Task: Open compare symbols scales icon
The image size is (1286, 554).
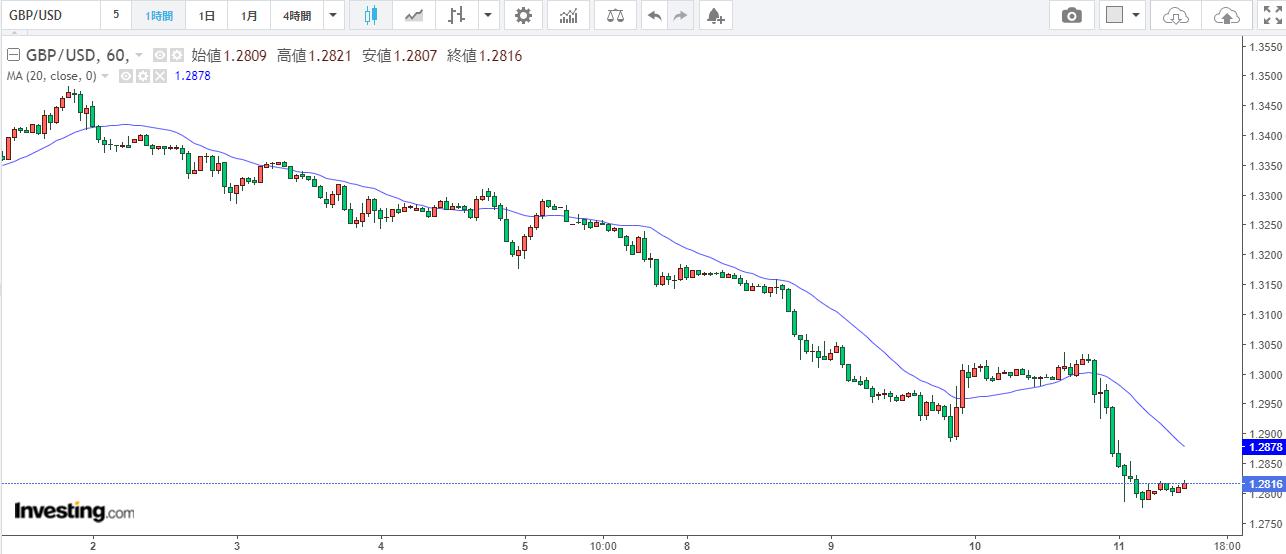Action: tap(615, 16)
